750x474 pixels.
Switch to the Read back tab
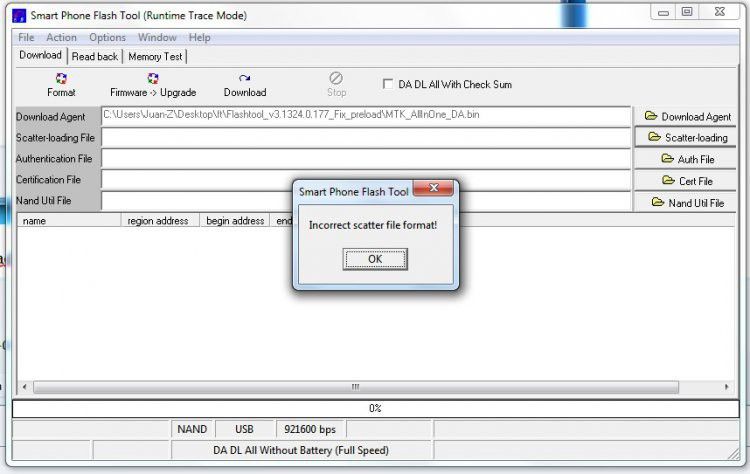coord(95,56)
